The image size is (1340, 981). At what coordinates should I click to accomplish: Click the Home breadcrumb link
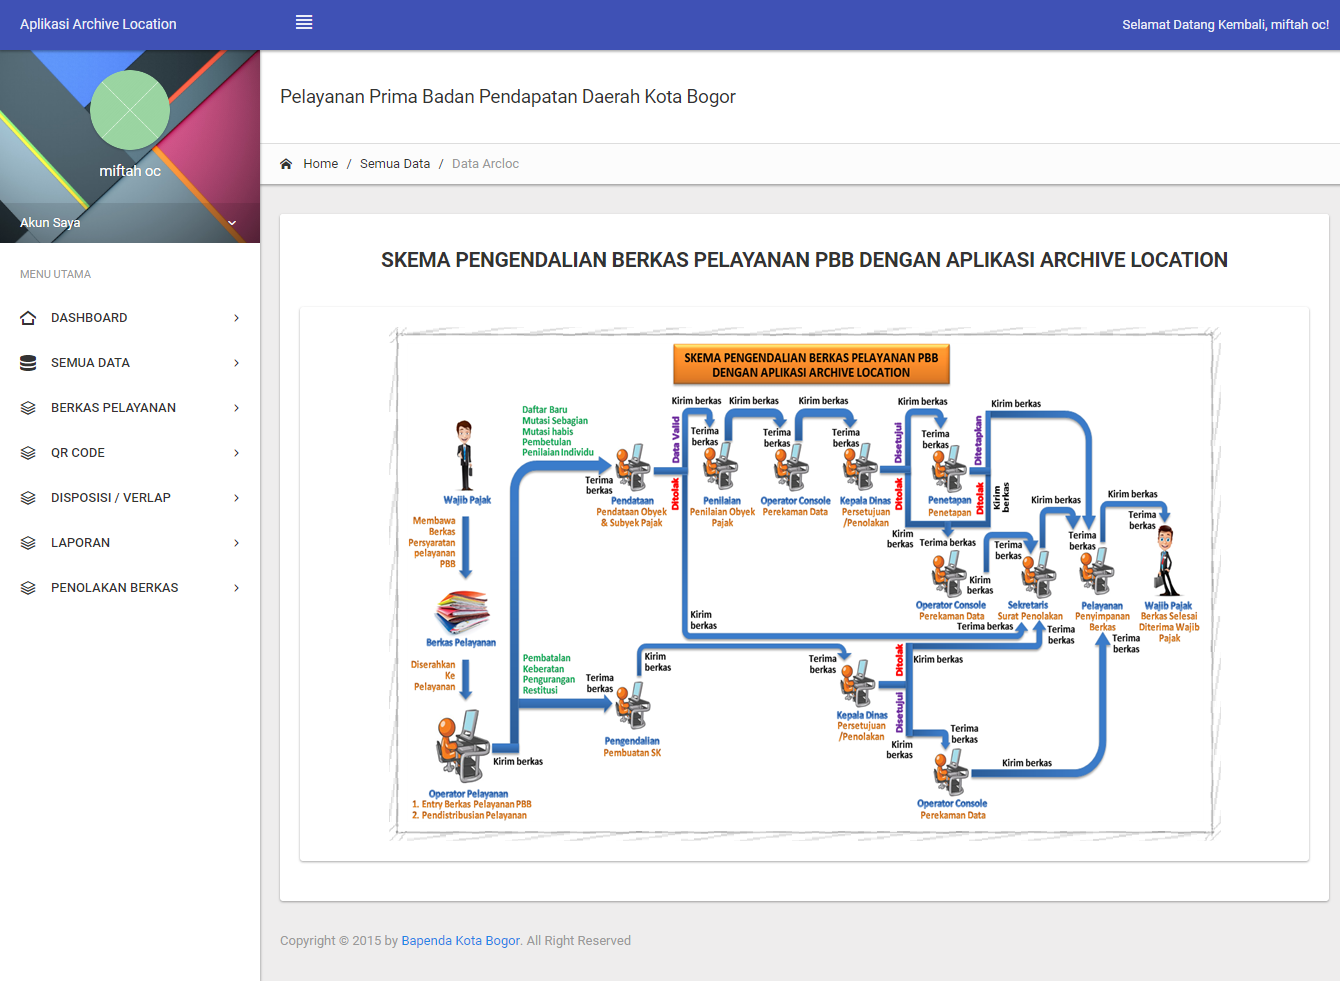tap(320, 164)
